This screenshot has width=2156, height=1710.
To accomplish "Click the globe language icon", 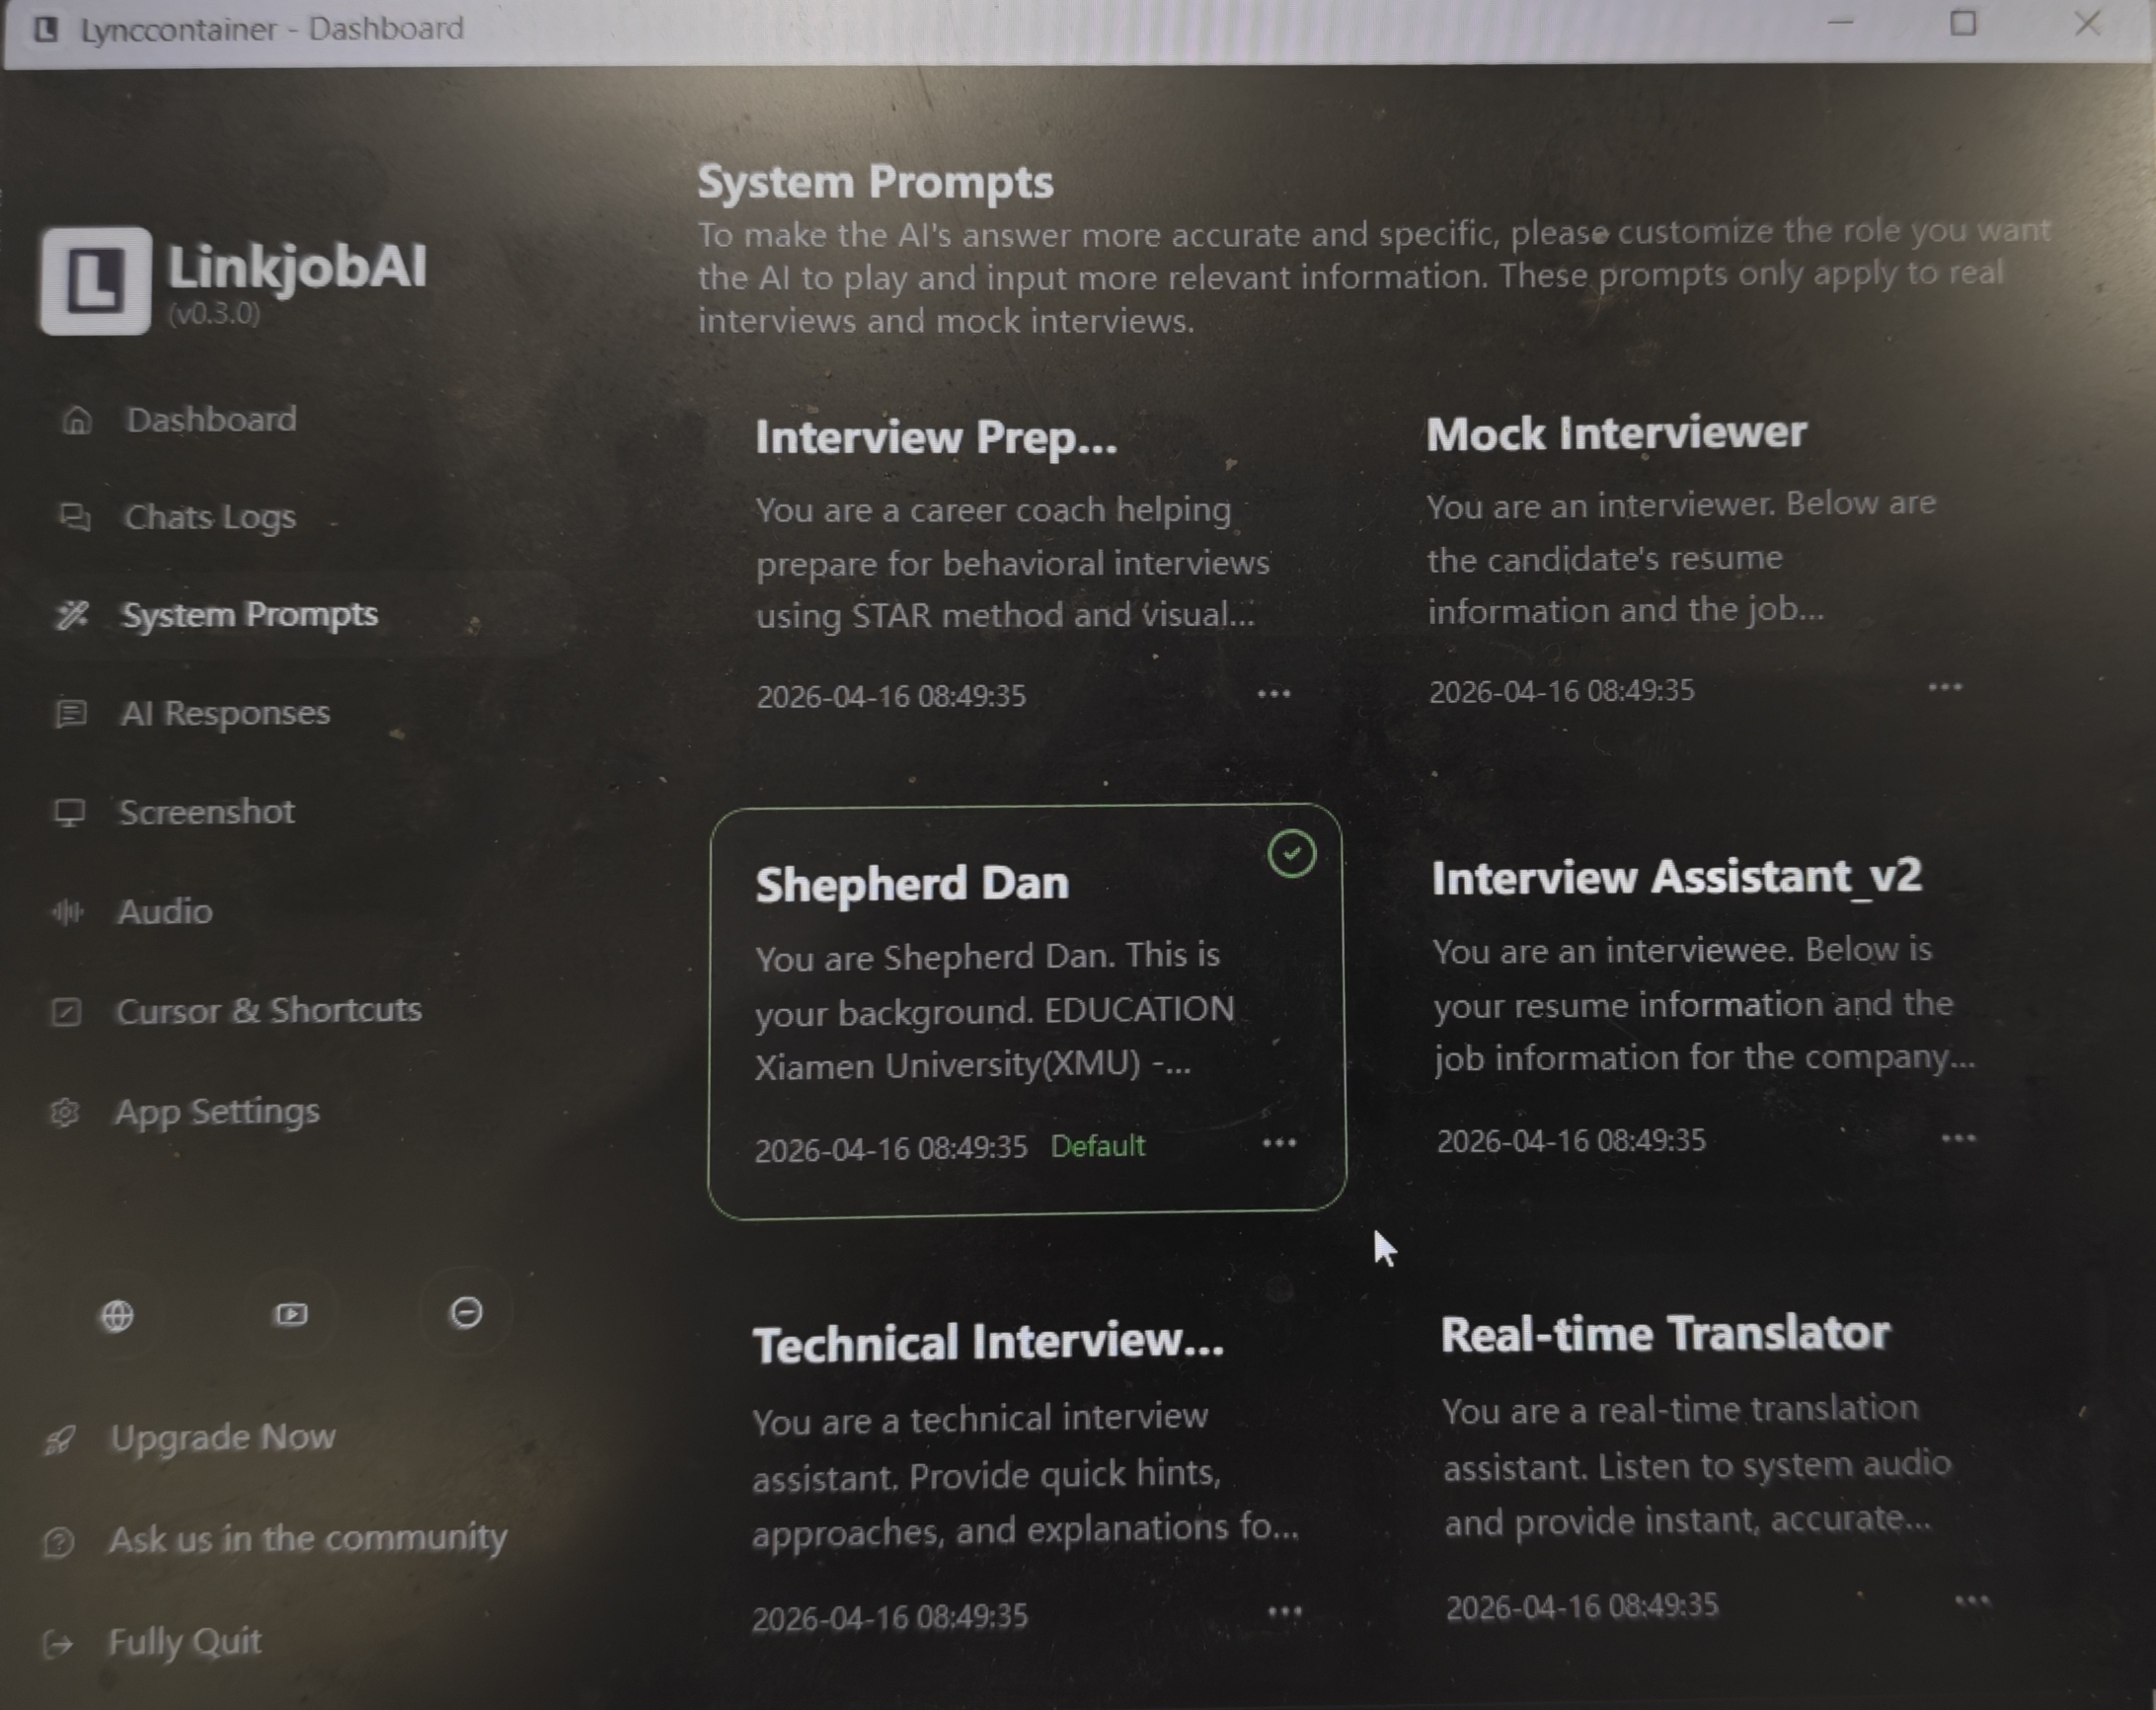I will point(117,1316).
